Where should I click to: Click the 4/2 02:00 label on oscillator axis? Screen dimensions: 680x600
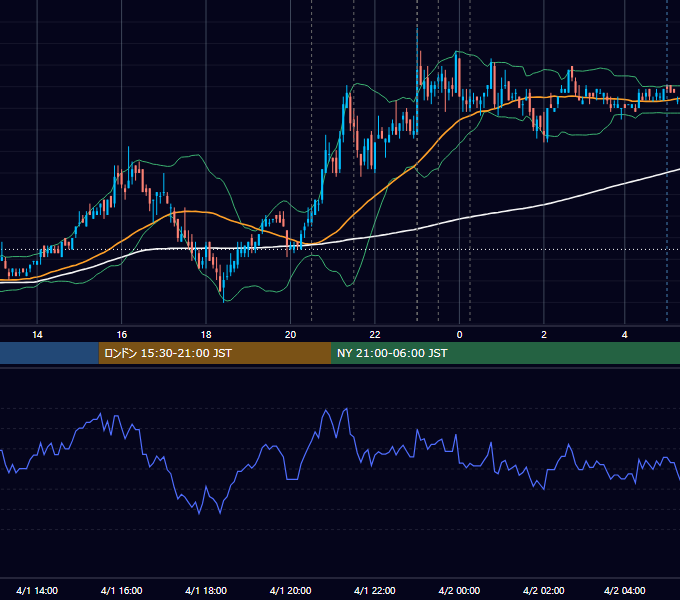point(544,590)
